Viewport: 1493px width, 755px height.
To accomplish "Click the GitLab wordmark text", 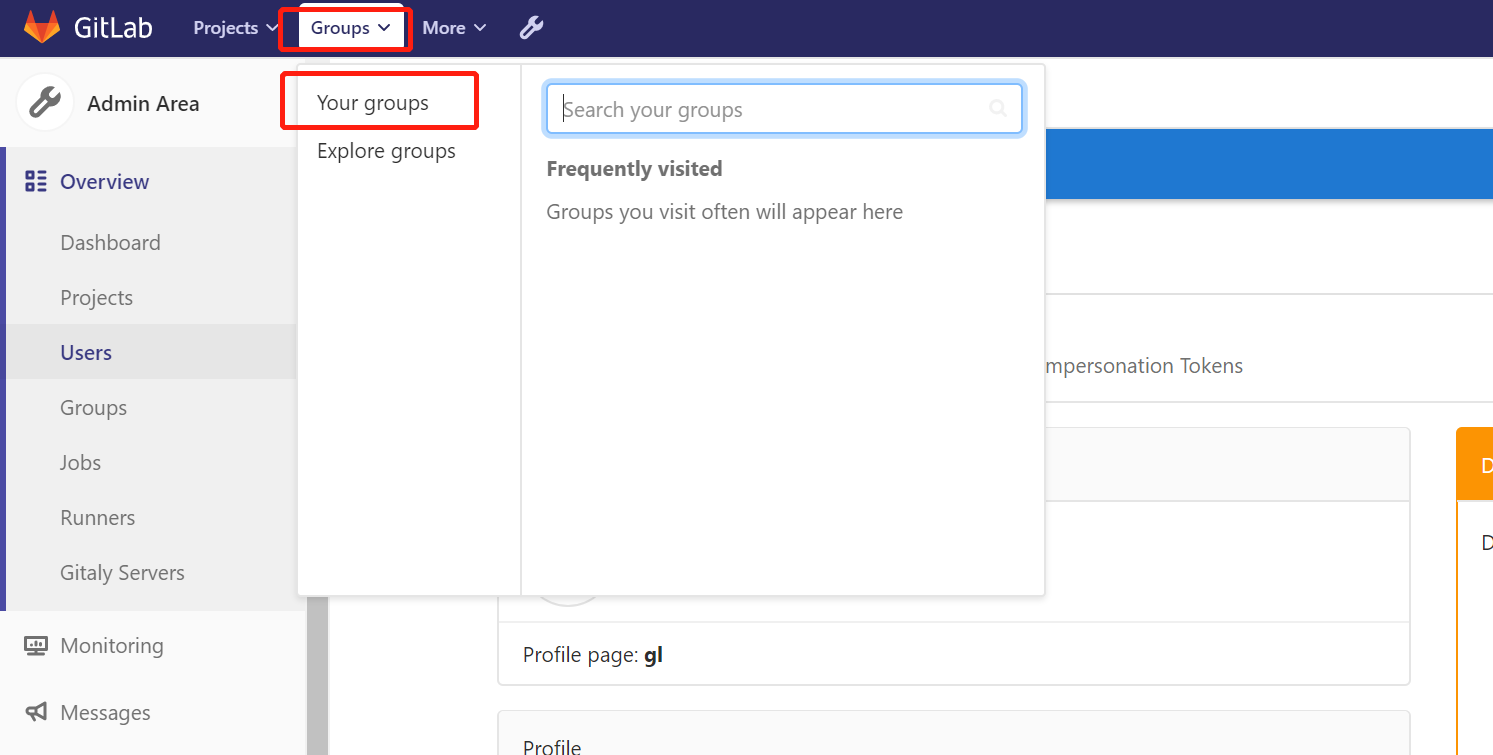I will pyautogui.click(x=113, y=27).
